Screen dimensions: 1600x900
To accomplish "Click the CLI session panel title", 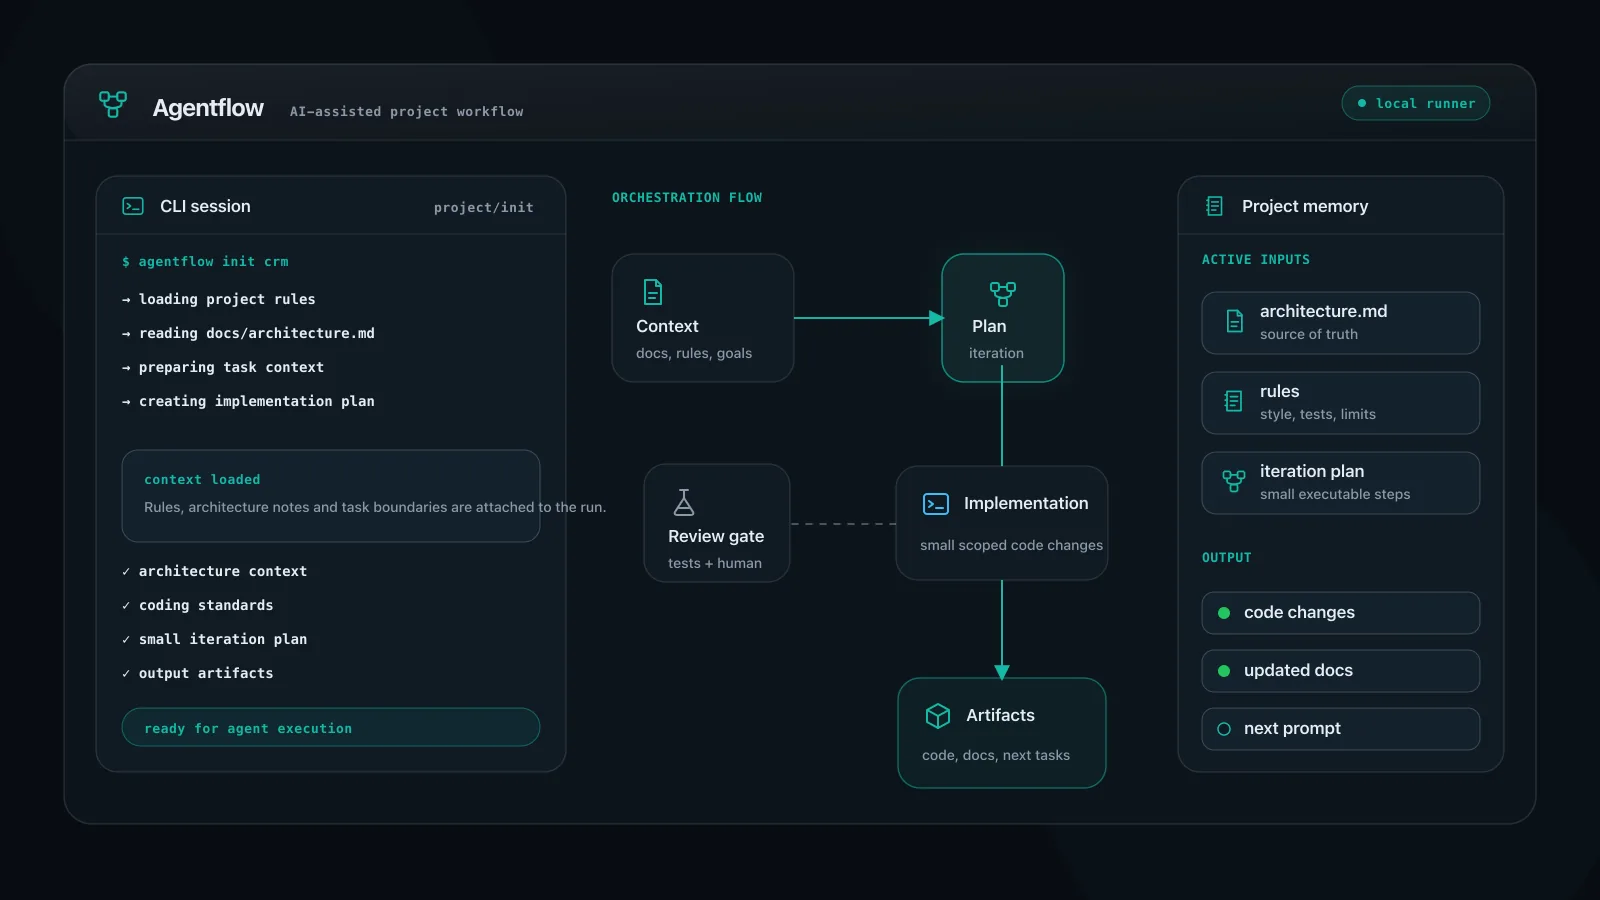I will click(205, 206).
